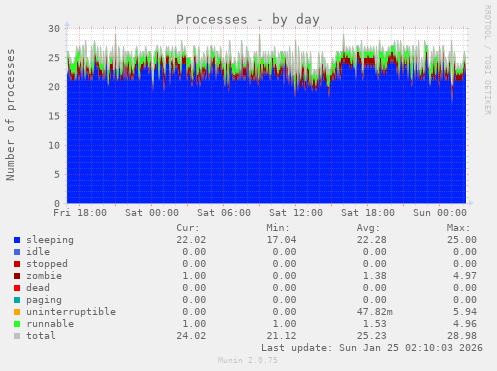The image size is (497, 371).
Task: Click total minimum value 21.12
Action: [281, 336]
